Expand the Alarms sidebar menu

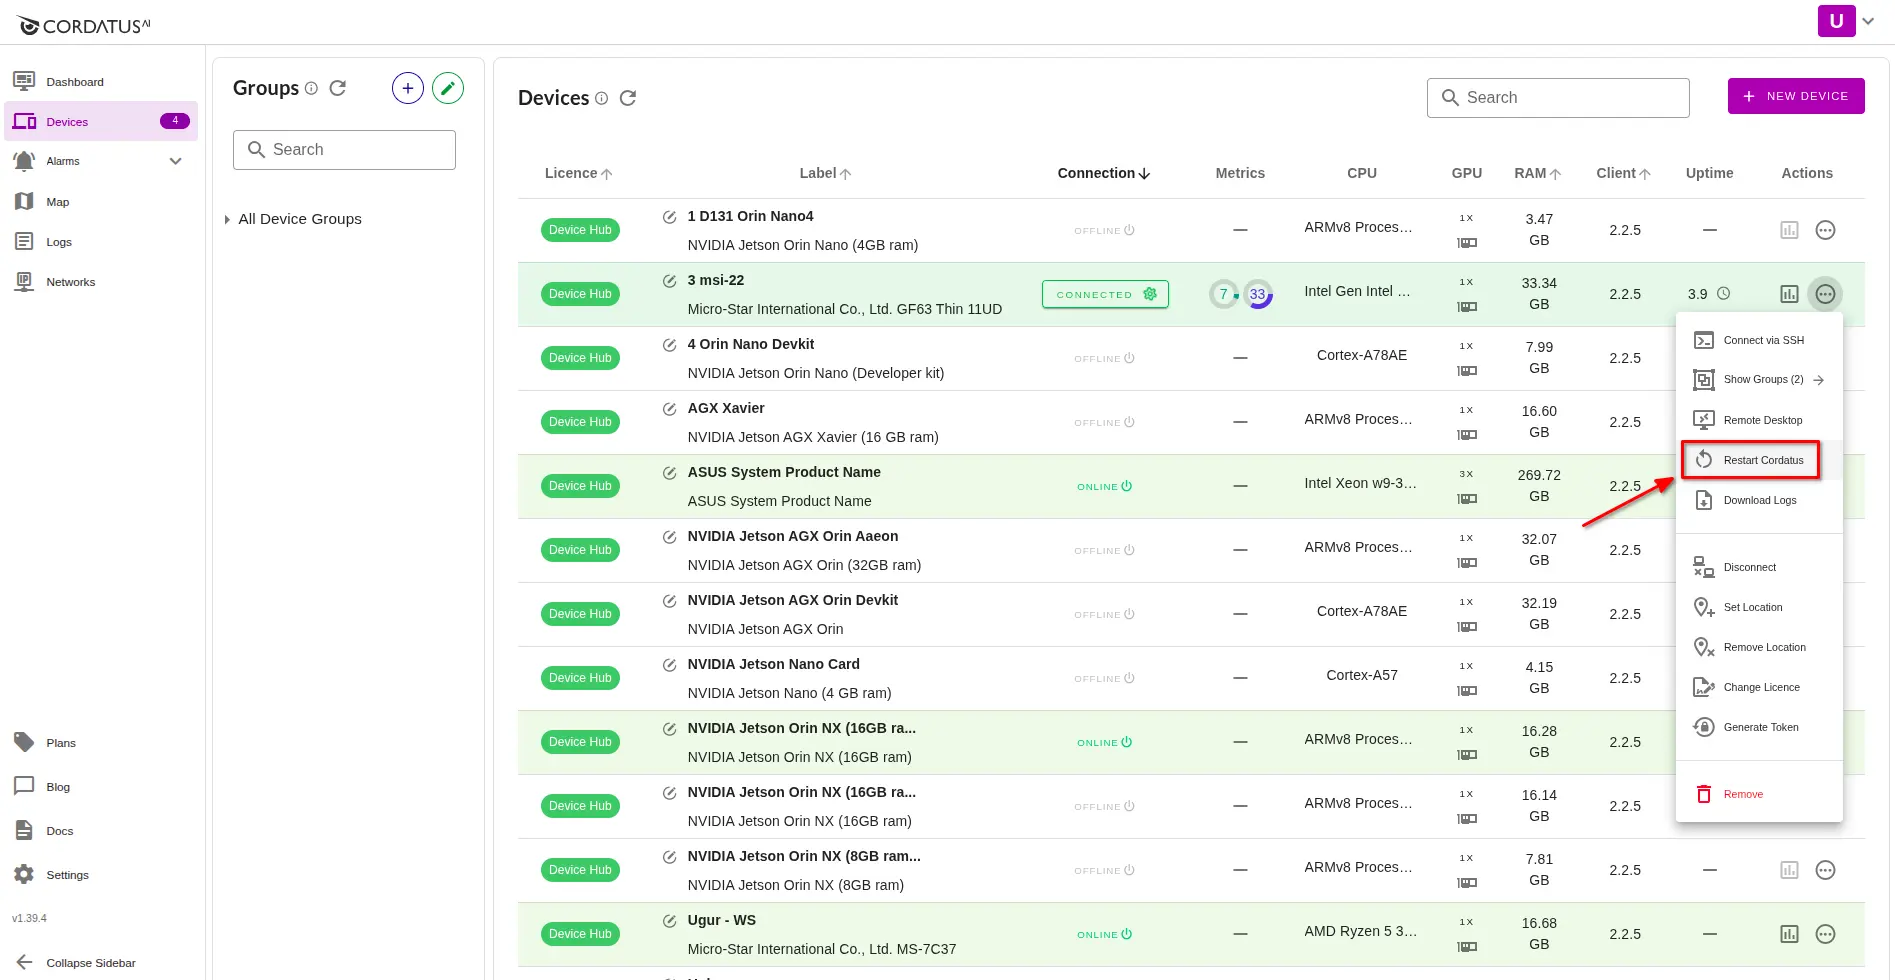175,161
